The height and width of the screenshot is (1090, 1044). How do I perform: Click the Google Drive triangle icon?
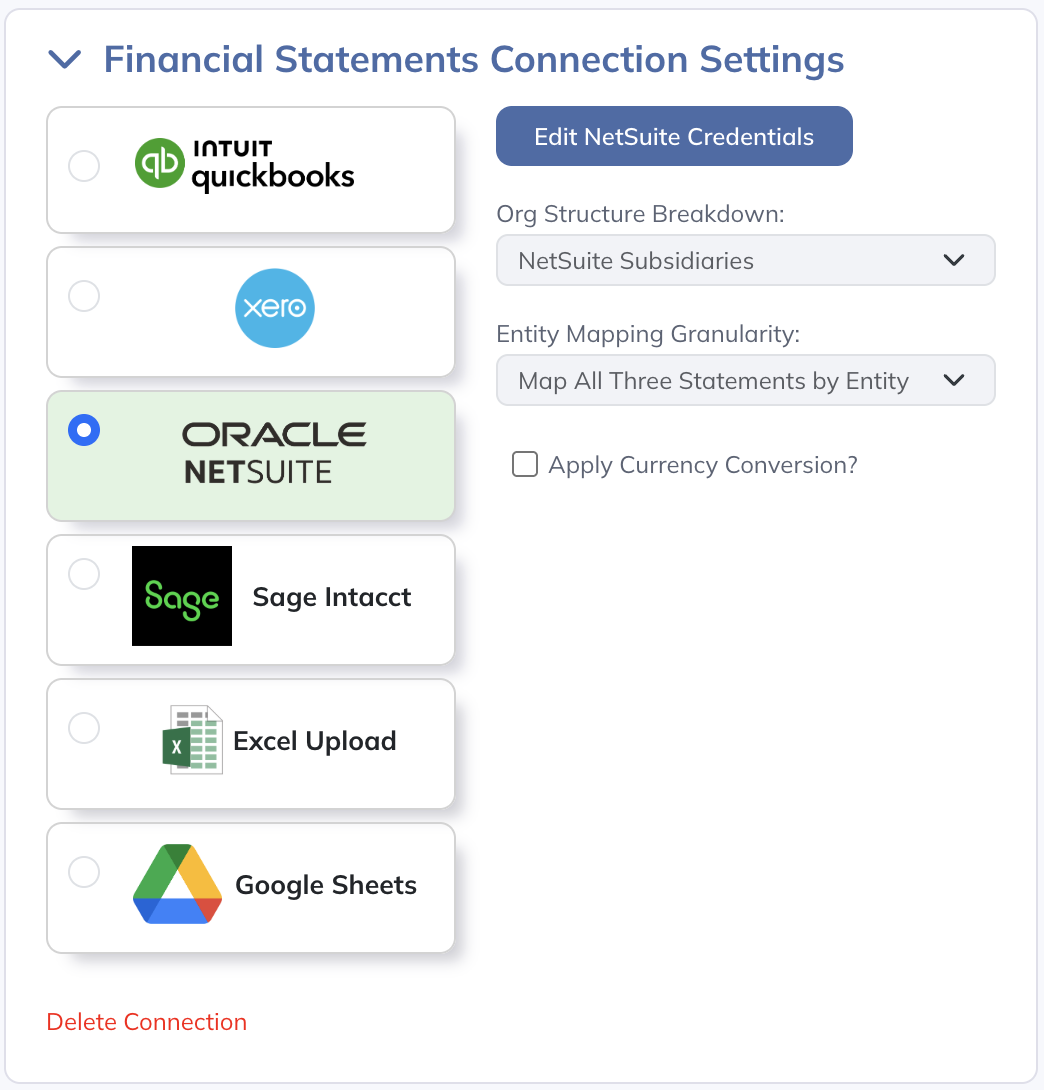click(x=177, y=884)
